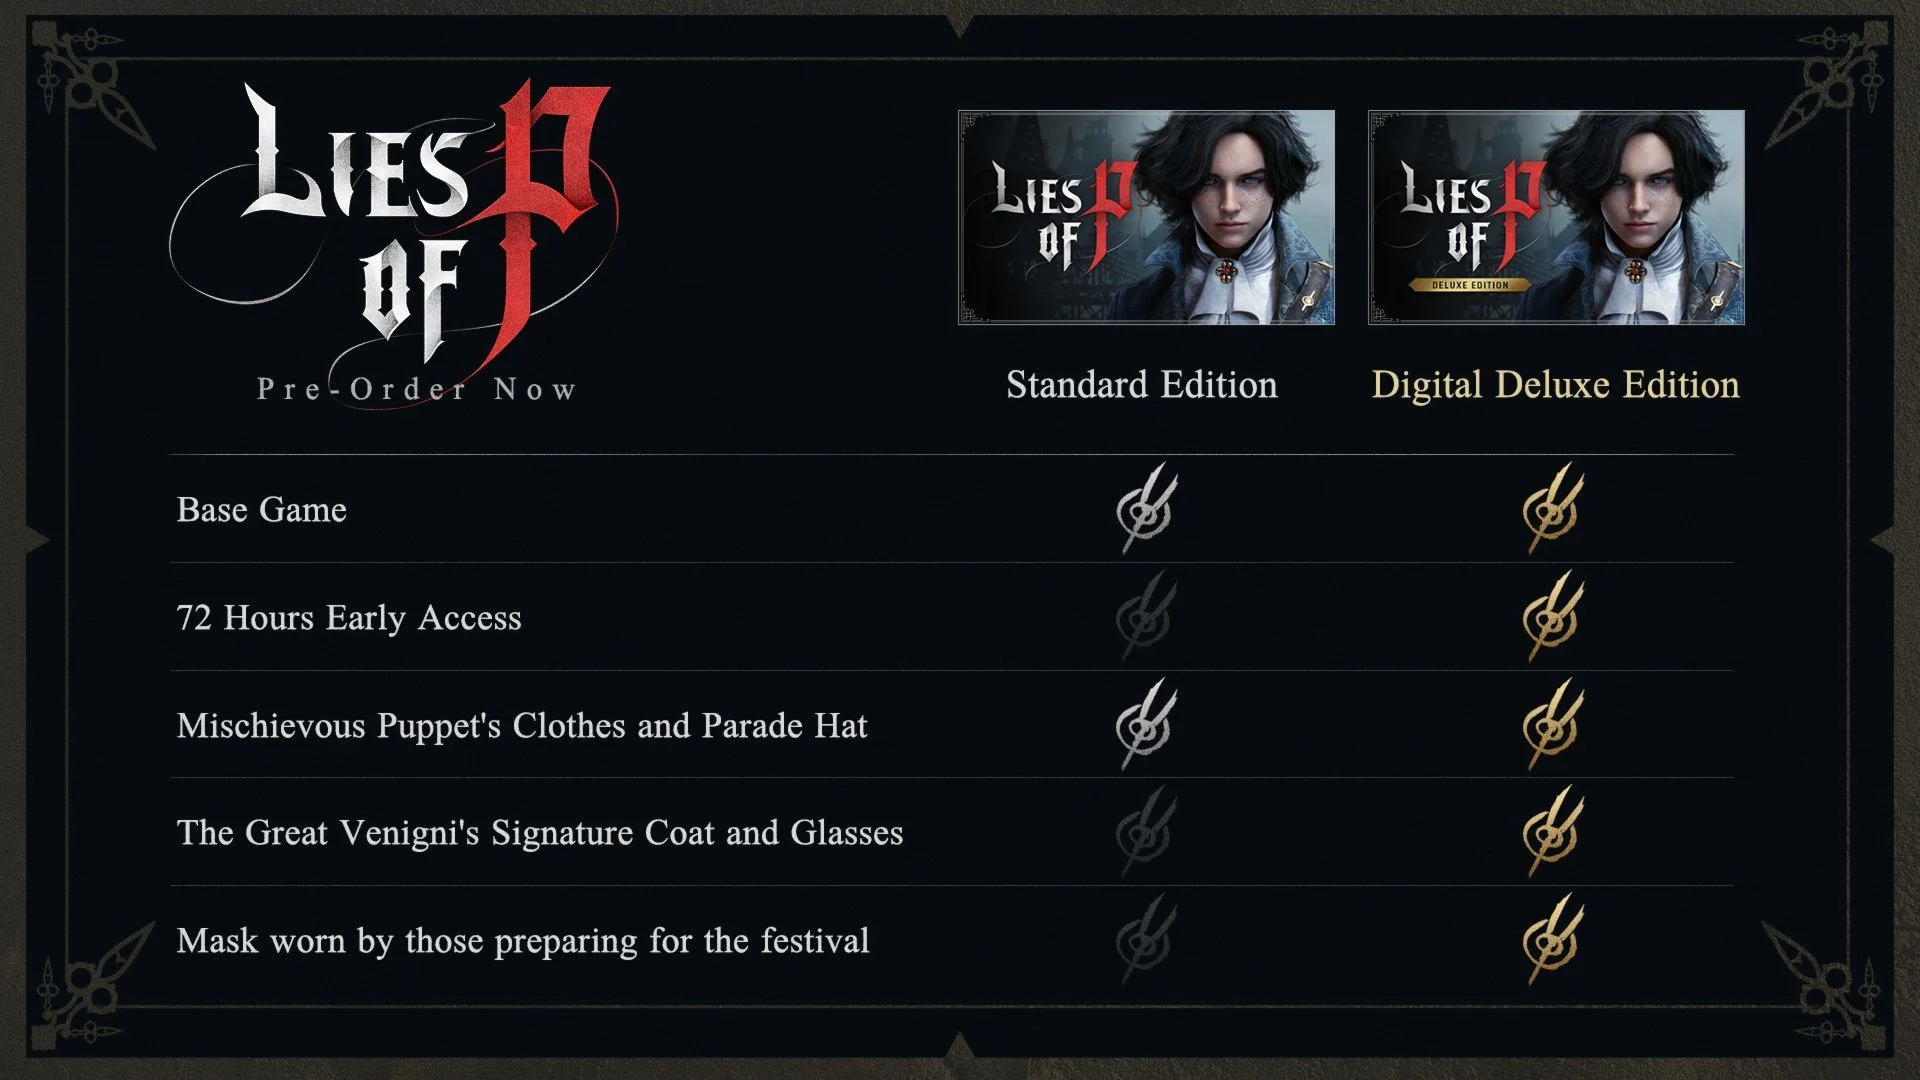Click Deluxe Great Venigni's Coat gold checkmark
This screenshot has height=1080, width=1920.
pos(1552,833)
